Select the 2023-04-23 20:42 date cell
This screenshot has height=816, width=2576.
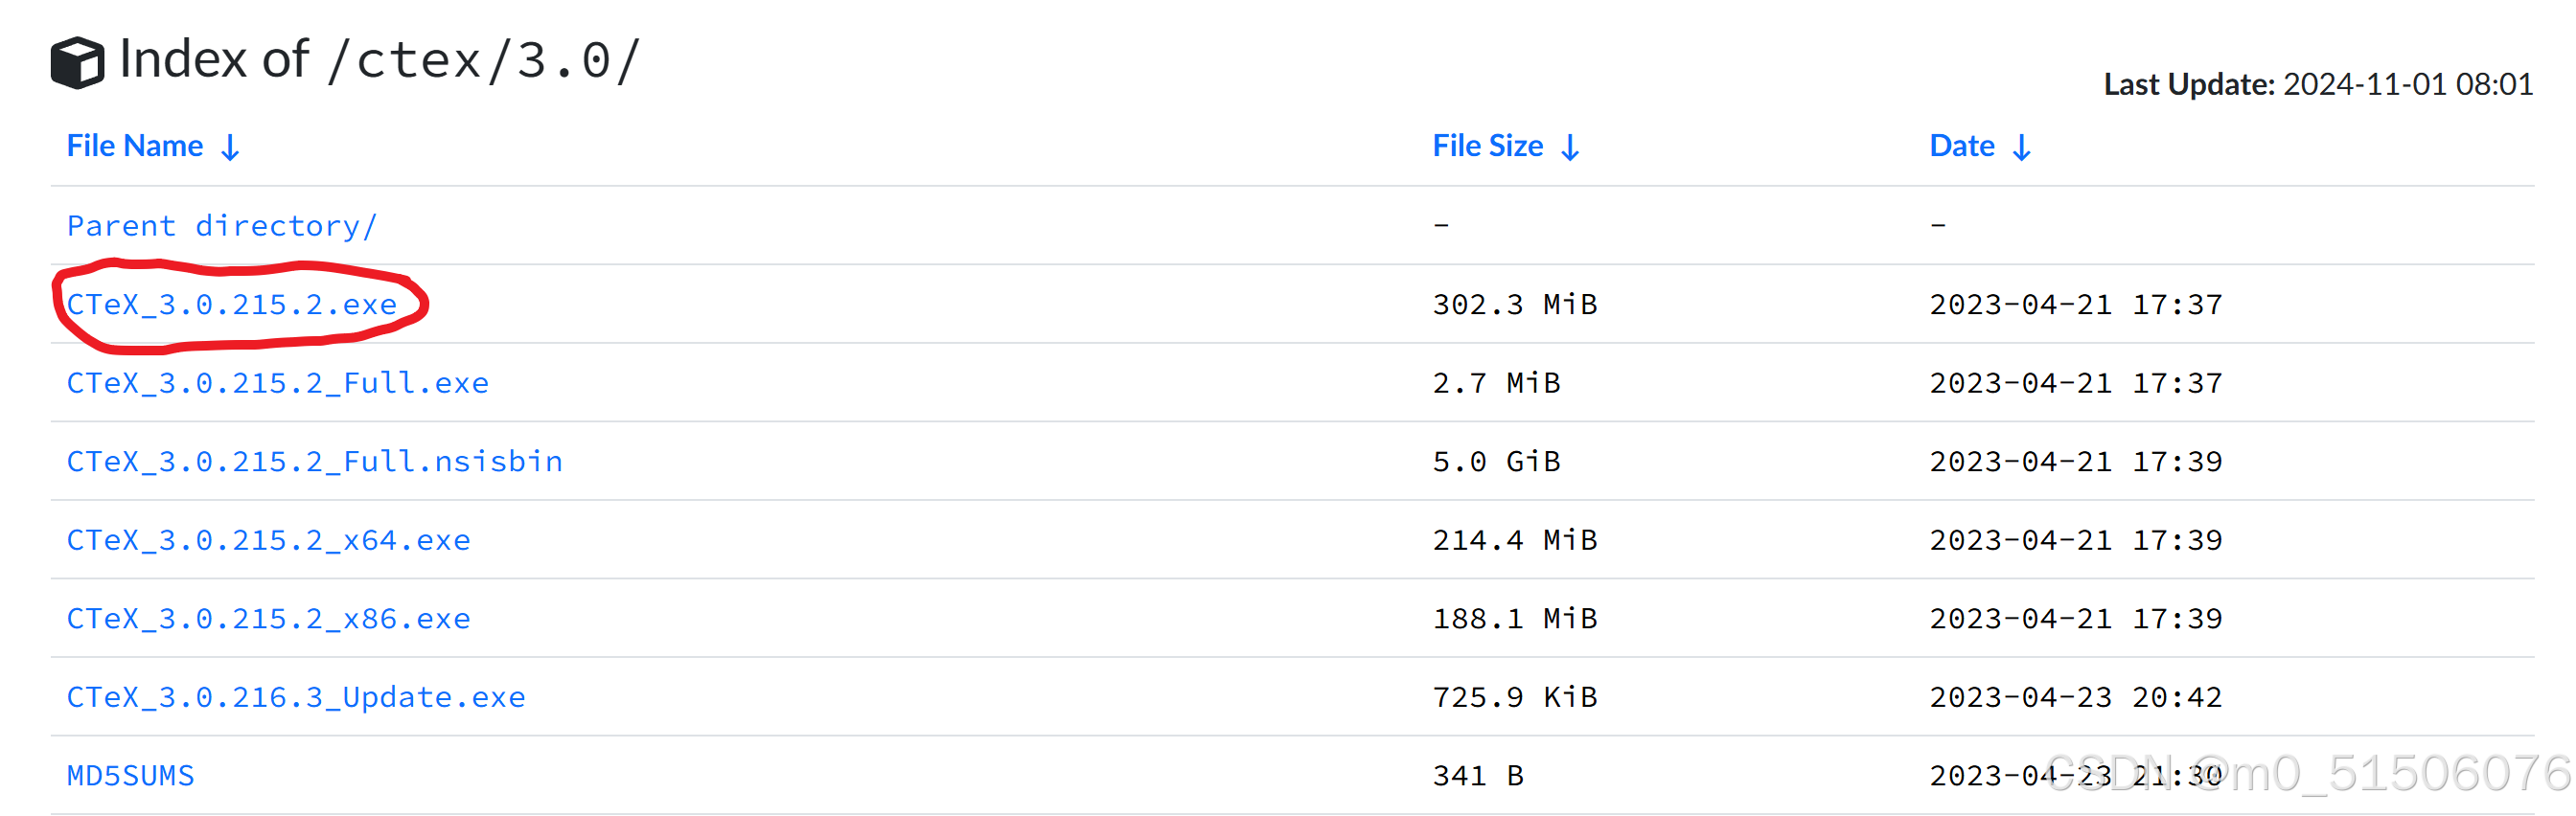2076,697
